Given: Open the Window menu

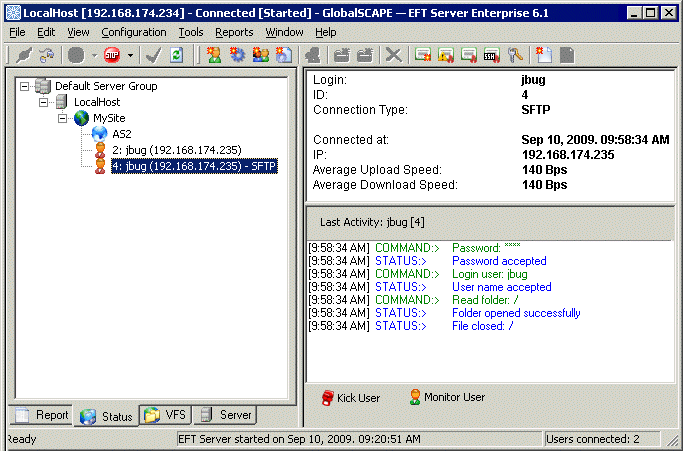Looking at the screenshot, I should coord(284,32).
